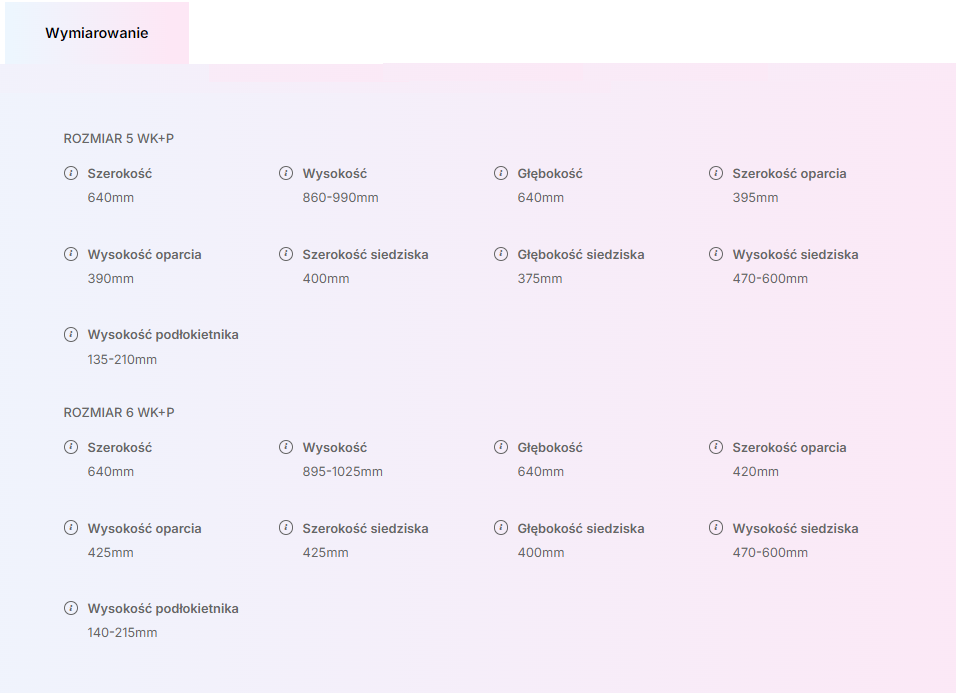This screenshot has width=956, height=693.
Task: Click info icon for Głębokość siedziska 400mm
Action: pos(501,527)
